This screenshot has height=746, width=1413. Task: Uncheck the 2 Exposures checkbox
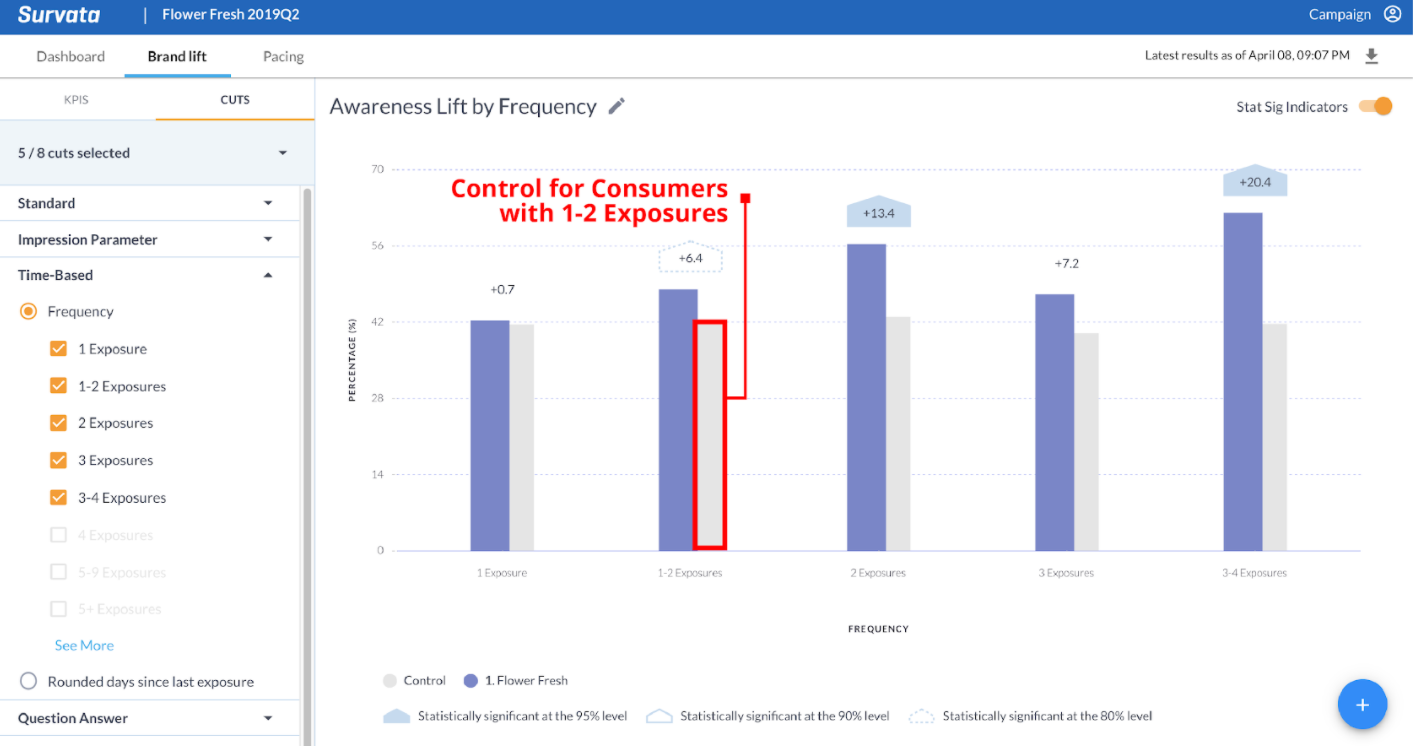pyautogui.click(x=58, y=423)
